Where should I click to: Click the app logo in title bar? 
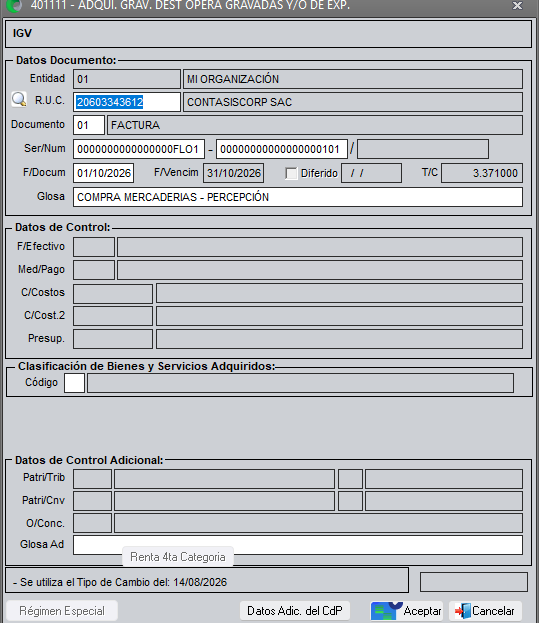[x=14, y=6]
